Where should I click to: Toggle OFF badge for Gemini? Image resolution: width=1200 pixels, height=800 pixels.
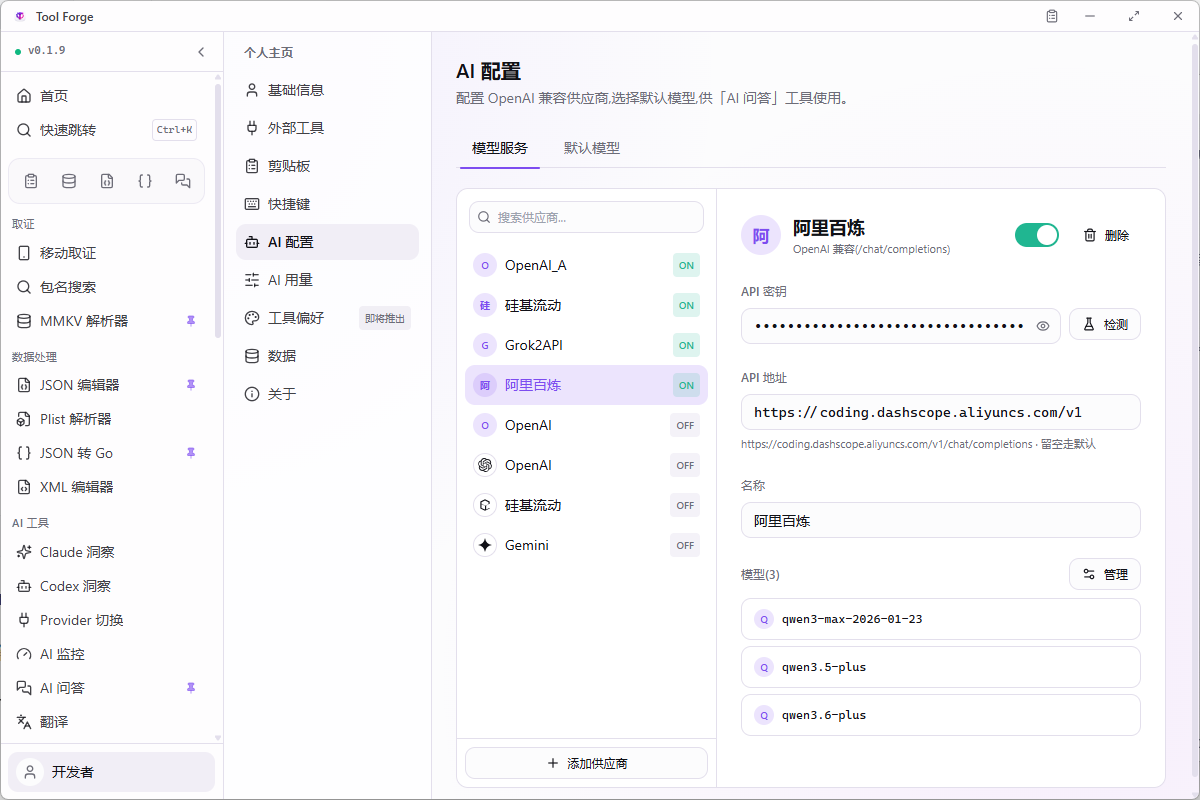[685, 545]
